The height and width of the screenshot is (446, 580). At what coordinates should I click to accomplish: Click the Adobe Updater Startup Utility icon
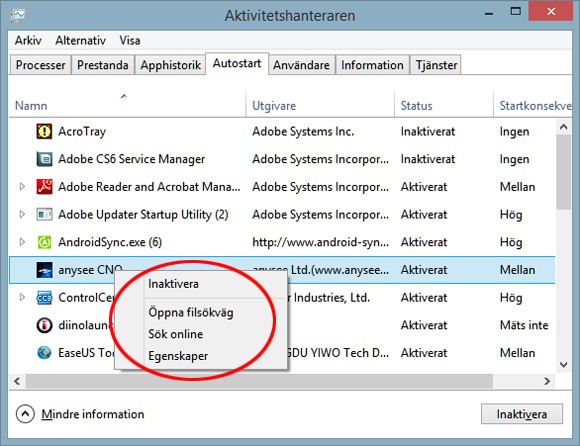(x=44, y=214)
